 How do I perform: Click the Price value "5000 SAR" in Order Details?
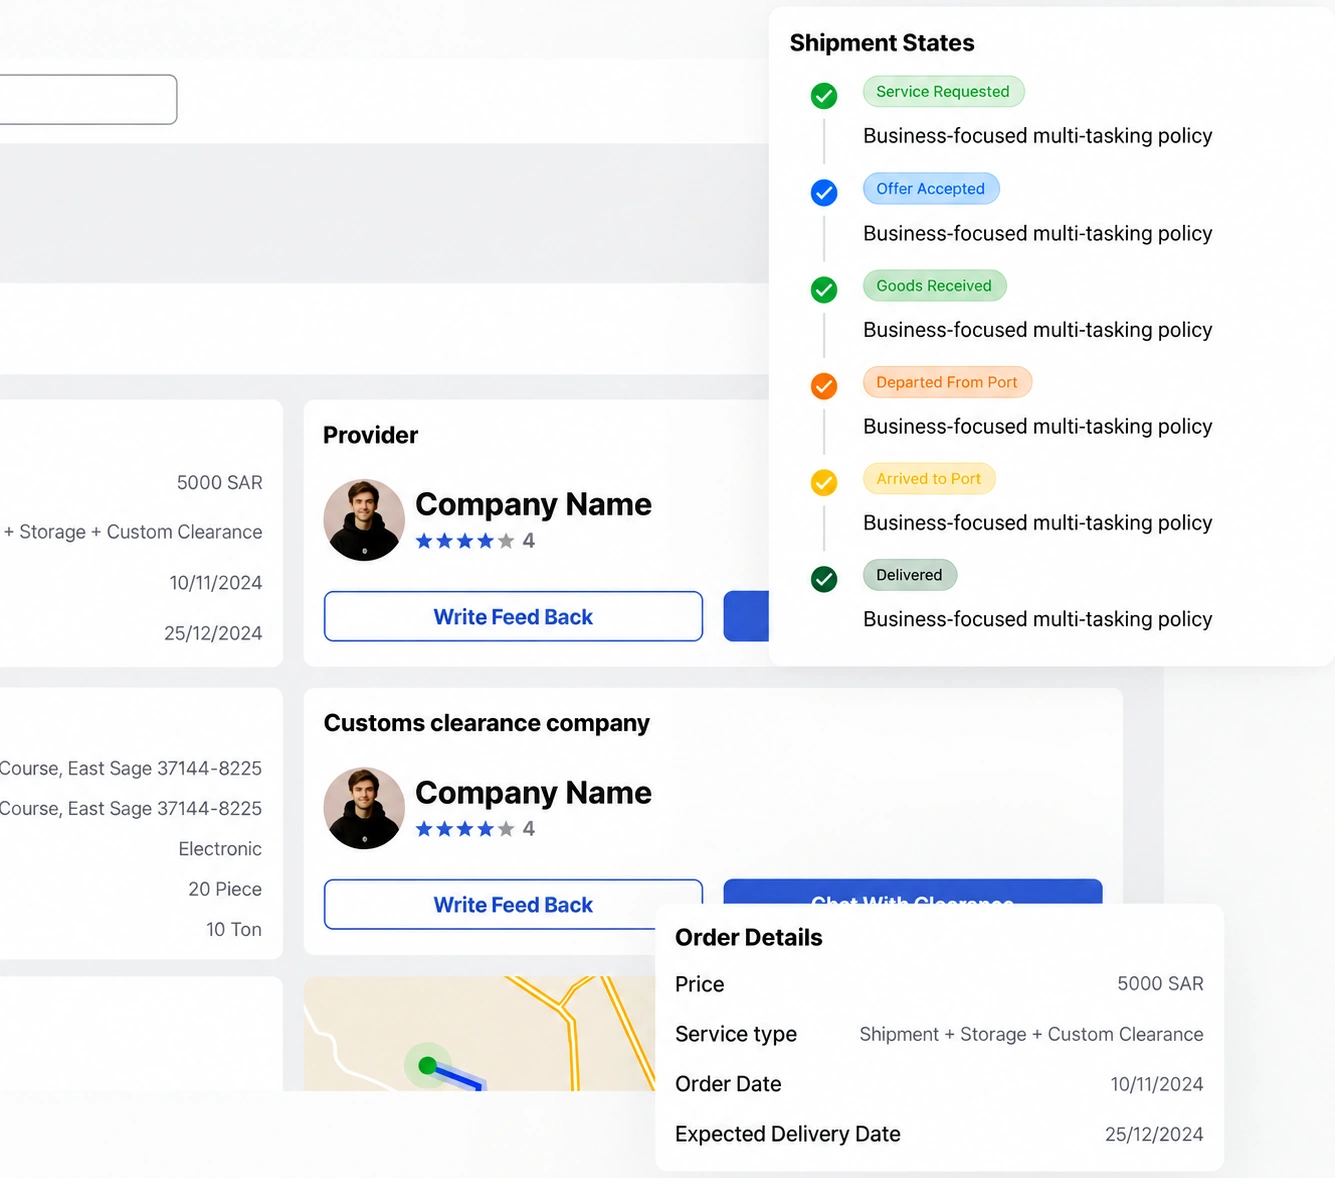point(1160,984)
